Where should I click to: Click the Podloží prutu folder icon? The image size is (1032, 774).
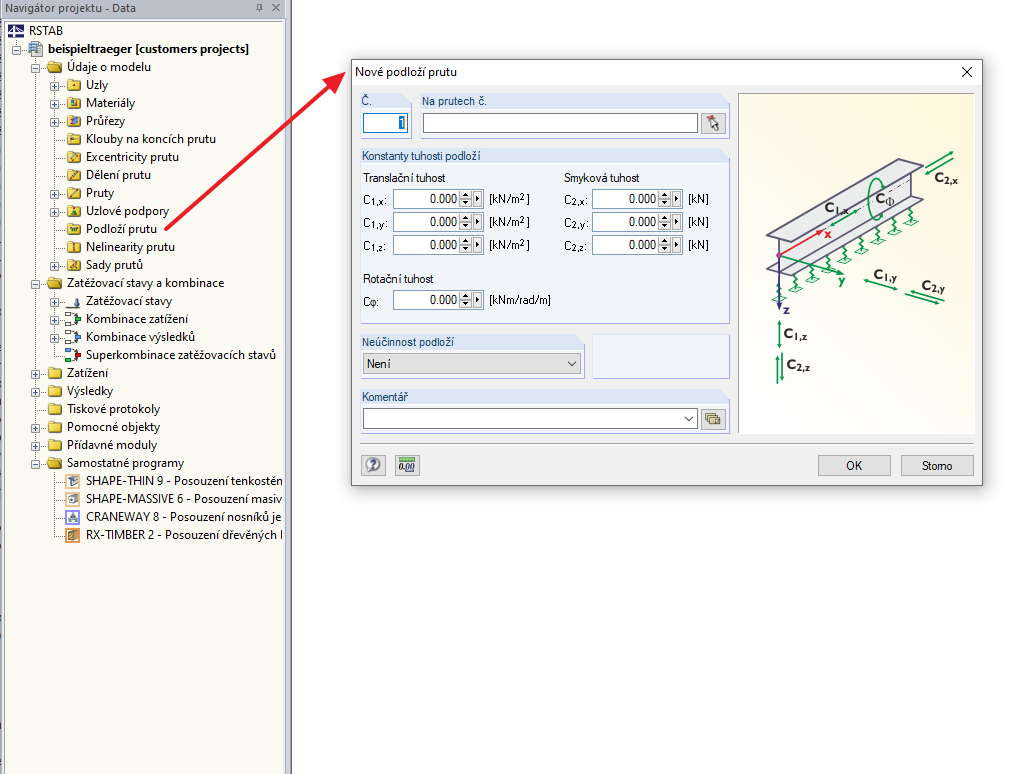pos(74,229)
